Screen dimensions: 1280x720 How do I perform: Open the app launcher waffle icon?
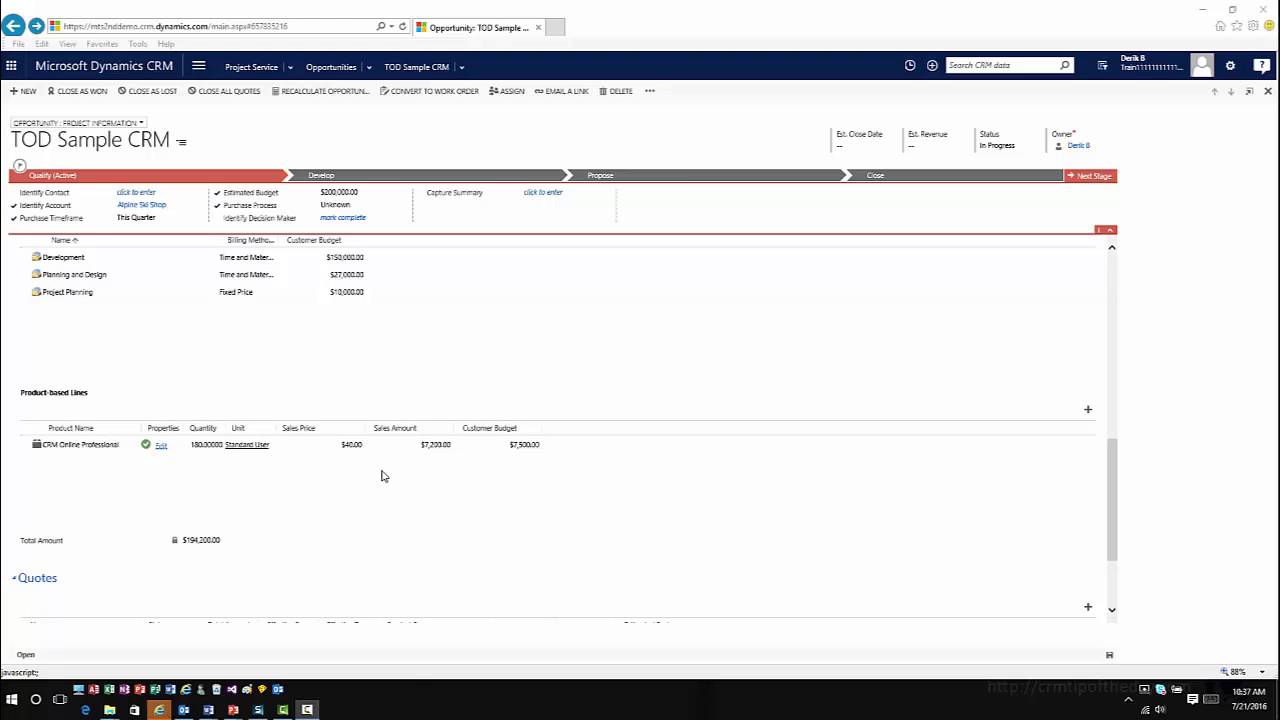pyautogui.click(x=11, y=66)
